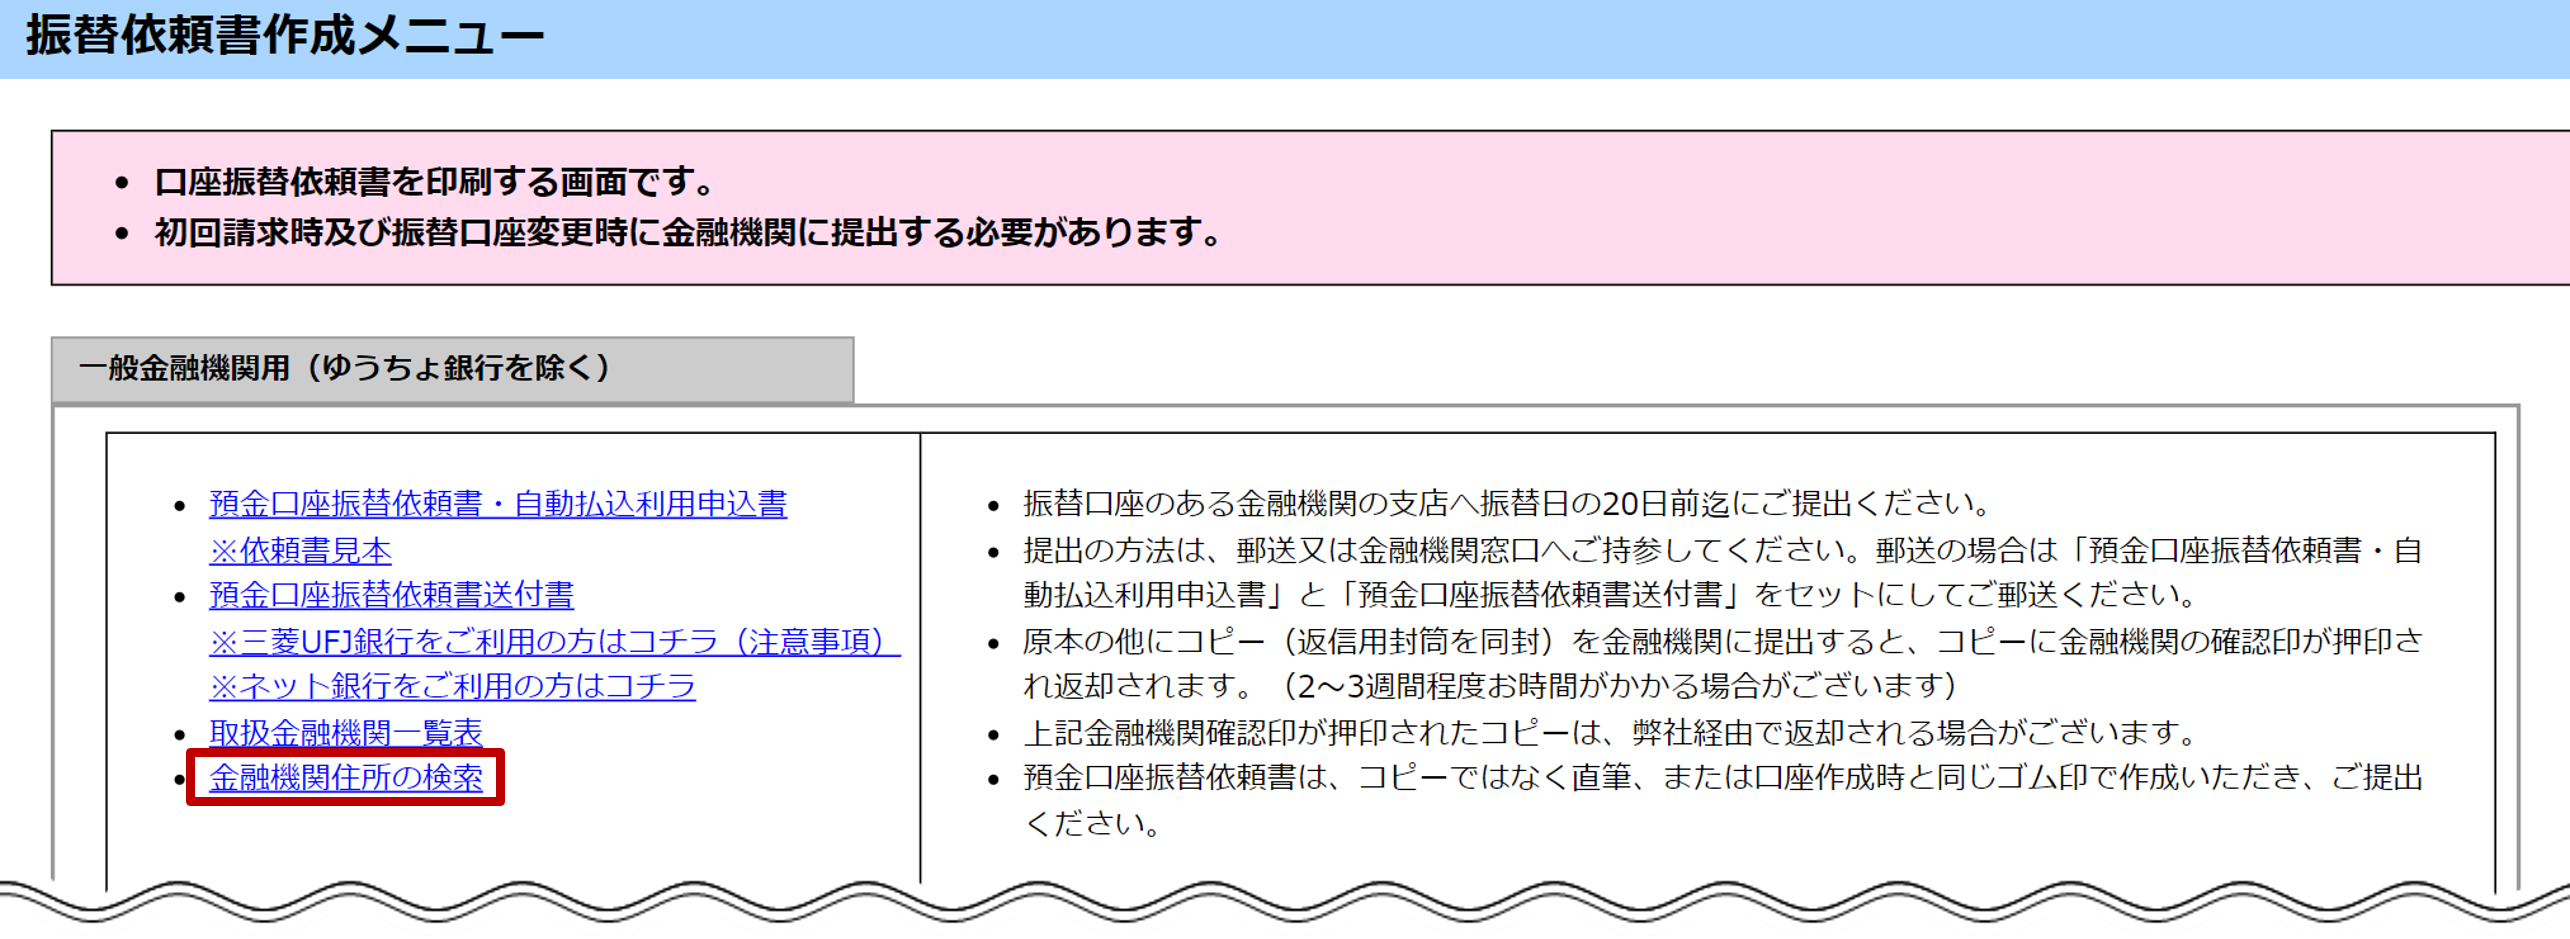This screenshot has height=939, width=2570.
Task: Click the line starting 上記金融機関確認印が押印されたコピー
Action: coord(1610,733)
